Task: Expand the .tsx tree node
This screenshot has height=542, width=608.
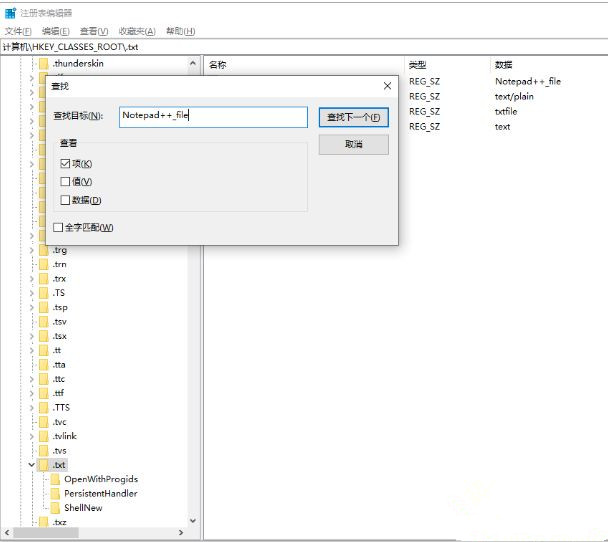Action: click(31, 336)
